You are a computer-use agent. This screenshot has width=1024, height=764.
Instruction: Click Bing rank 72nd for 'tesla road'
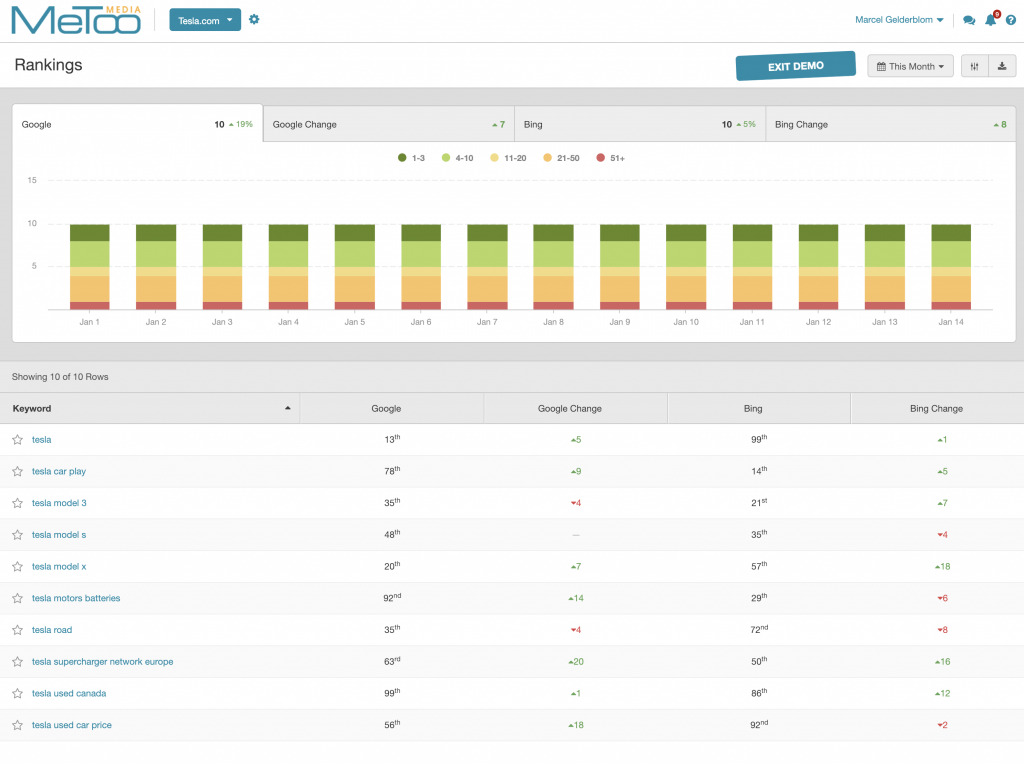(759, 630)
